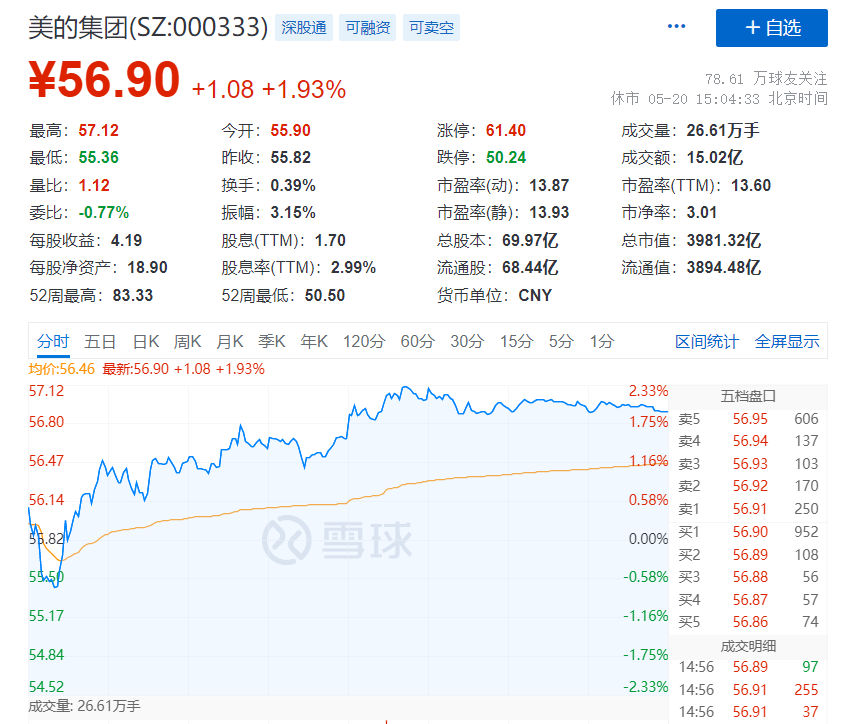Click the 委比 value -0.77%
Viewport: 843px width, 724px height.
click(x=104, y=212)
